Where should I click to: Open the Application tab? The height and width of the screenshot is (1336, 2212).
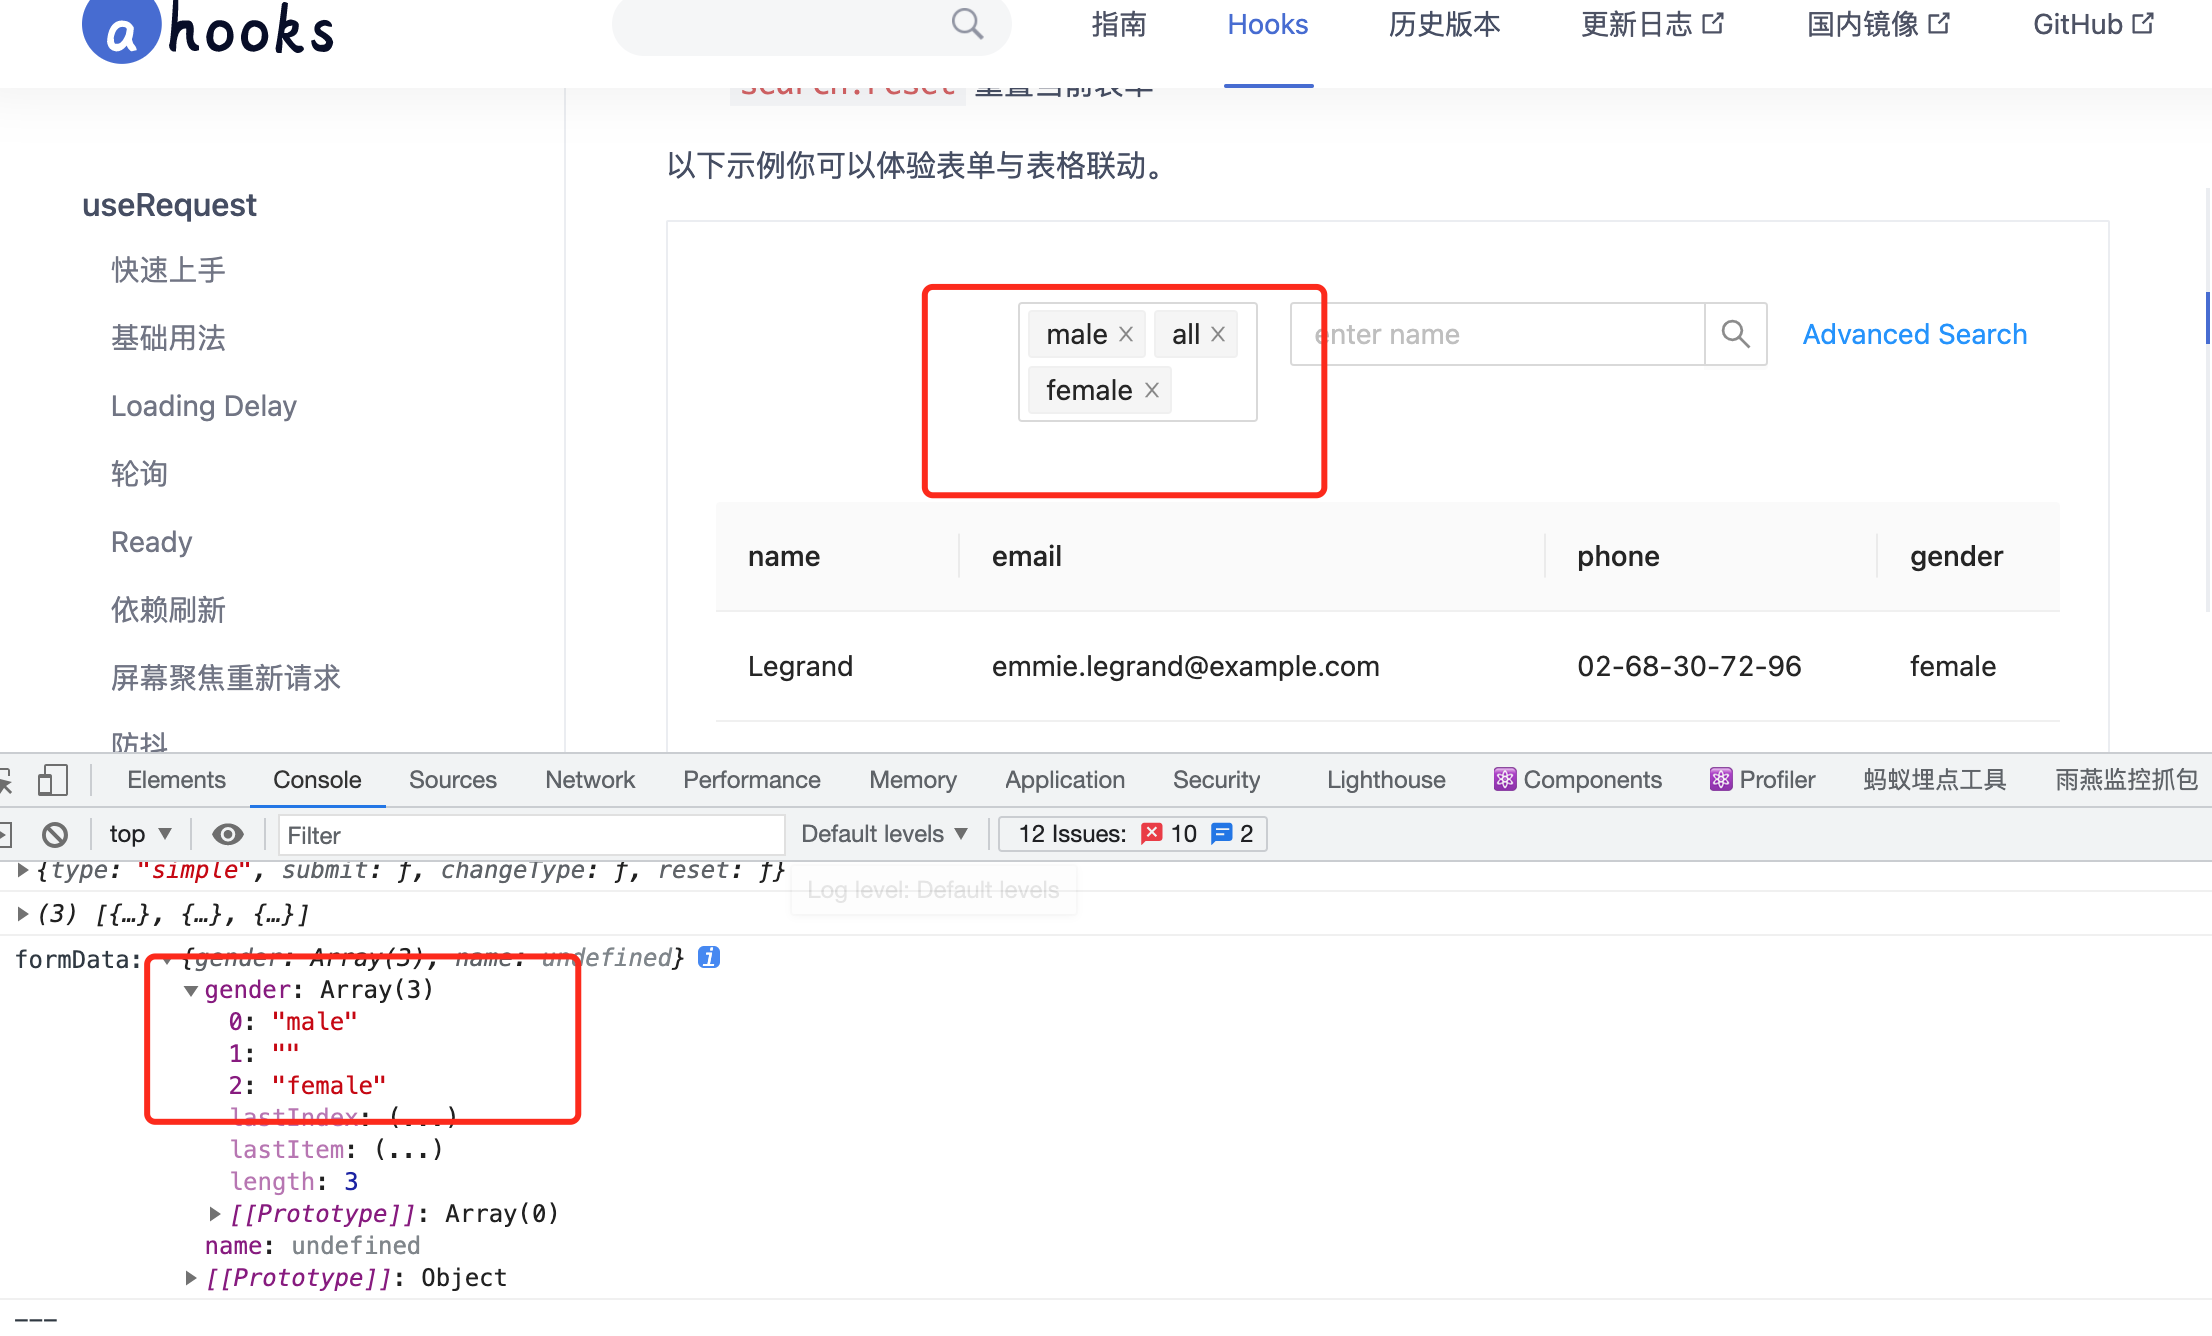[x=1065, y=780]
